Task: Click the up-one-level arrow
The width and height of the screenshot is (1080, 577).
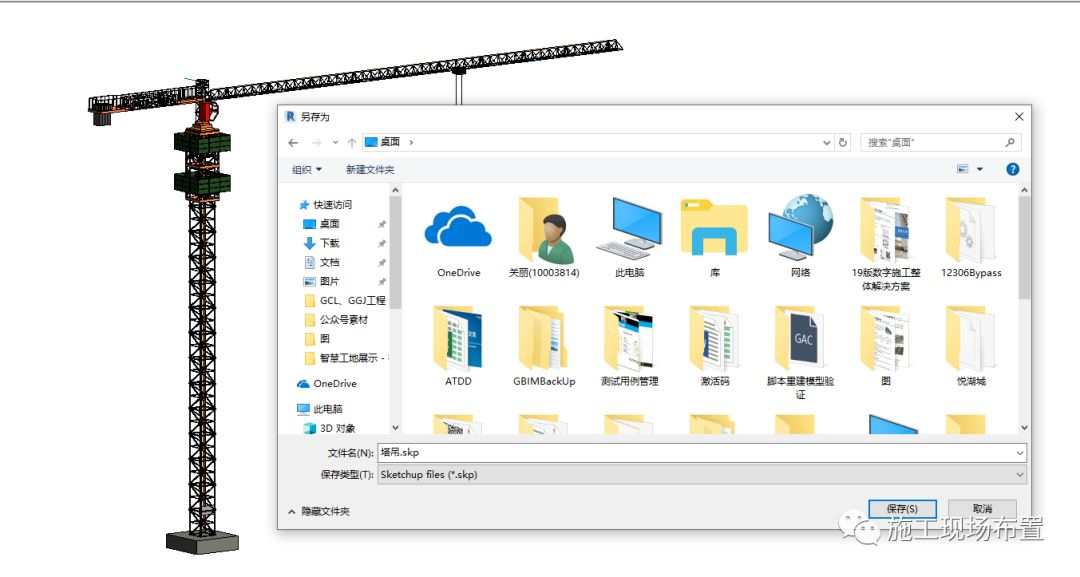Action: point(352,143)
